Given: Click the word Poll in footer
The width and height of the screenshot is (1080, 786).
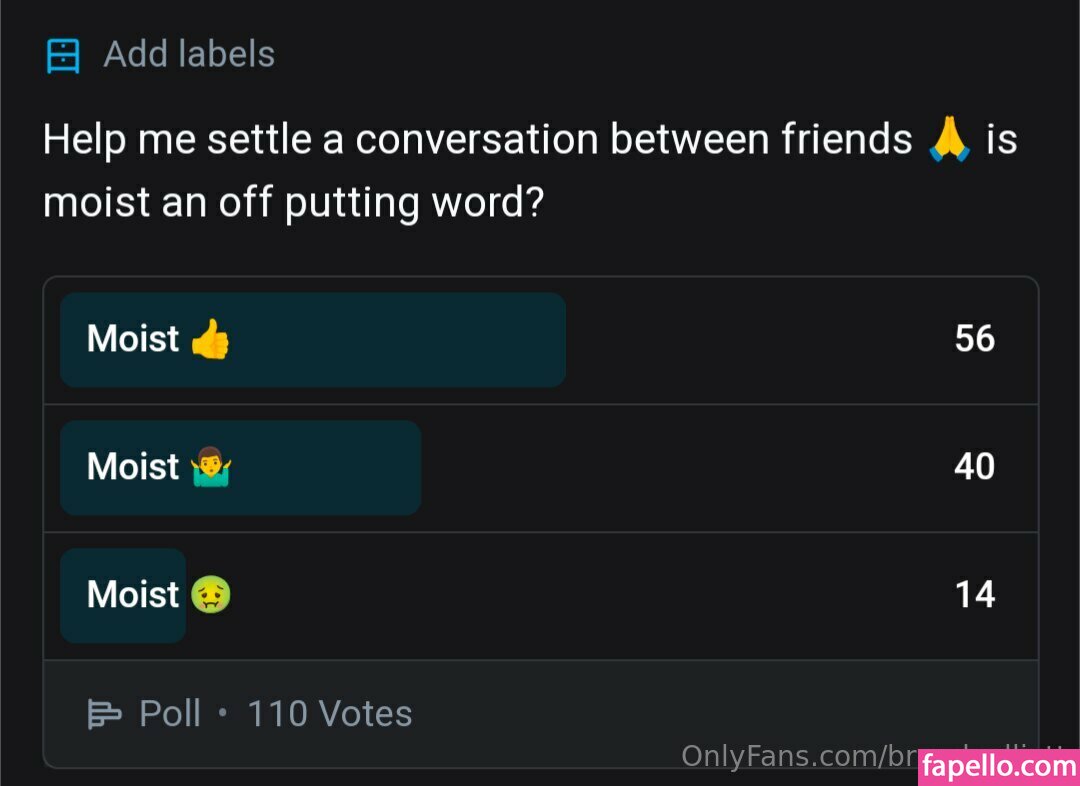Looking at the screenshot, I should coord(170,714).
